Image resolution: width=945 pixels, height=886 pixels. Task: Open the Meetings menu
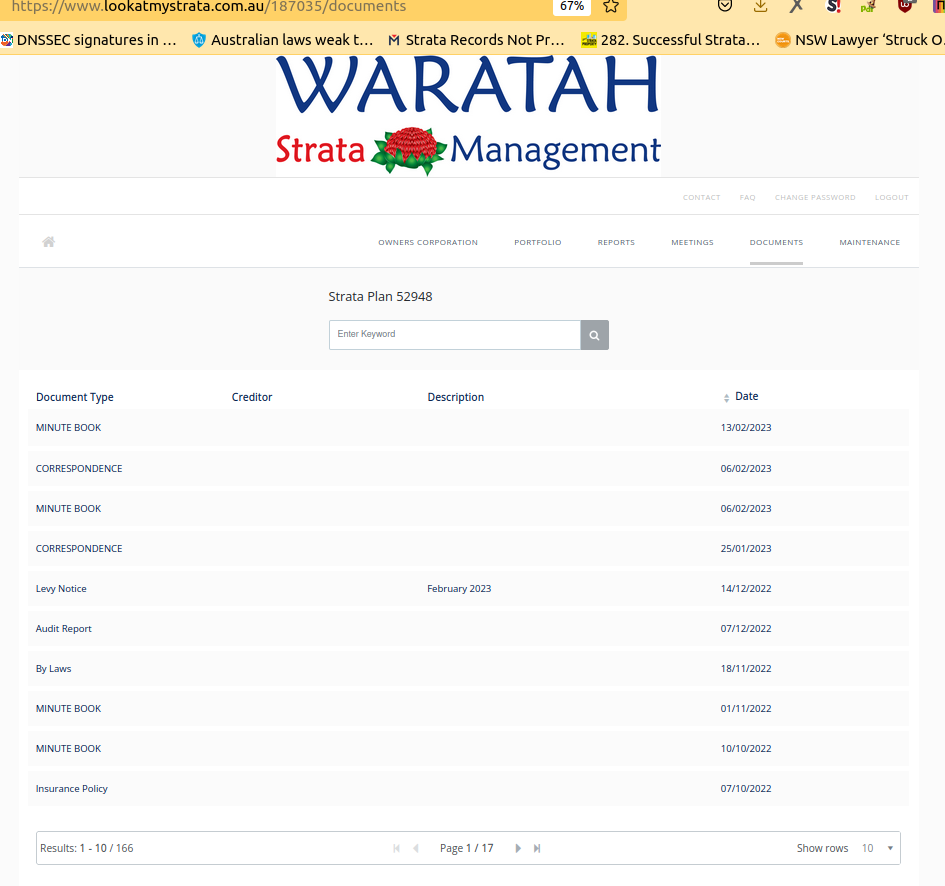point(692,242)
